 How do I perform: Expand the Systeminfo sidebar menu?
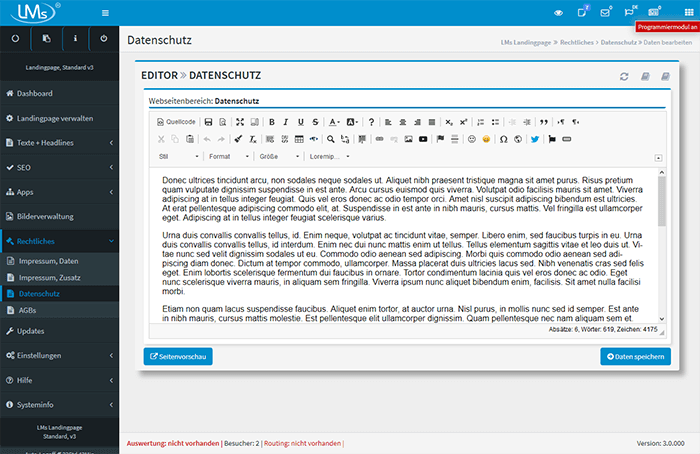[x=59, y=405]
